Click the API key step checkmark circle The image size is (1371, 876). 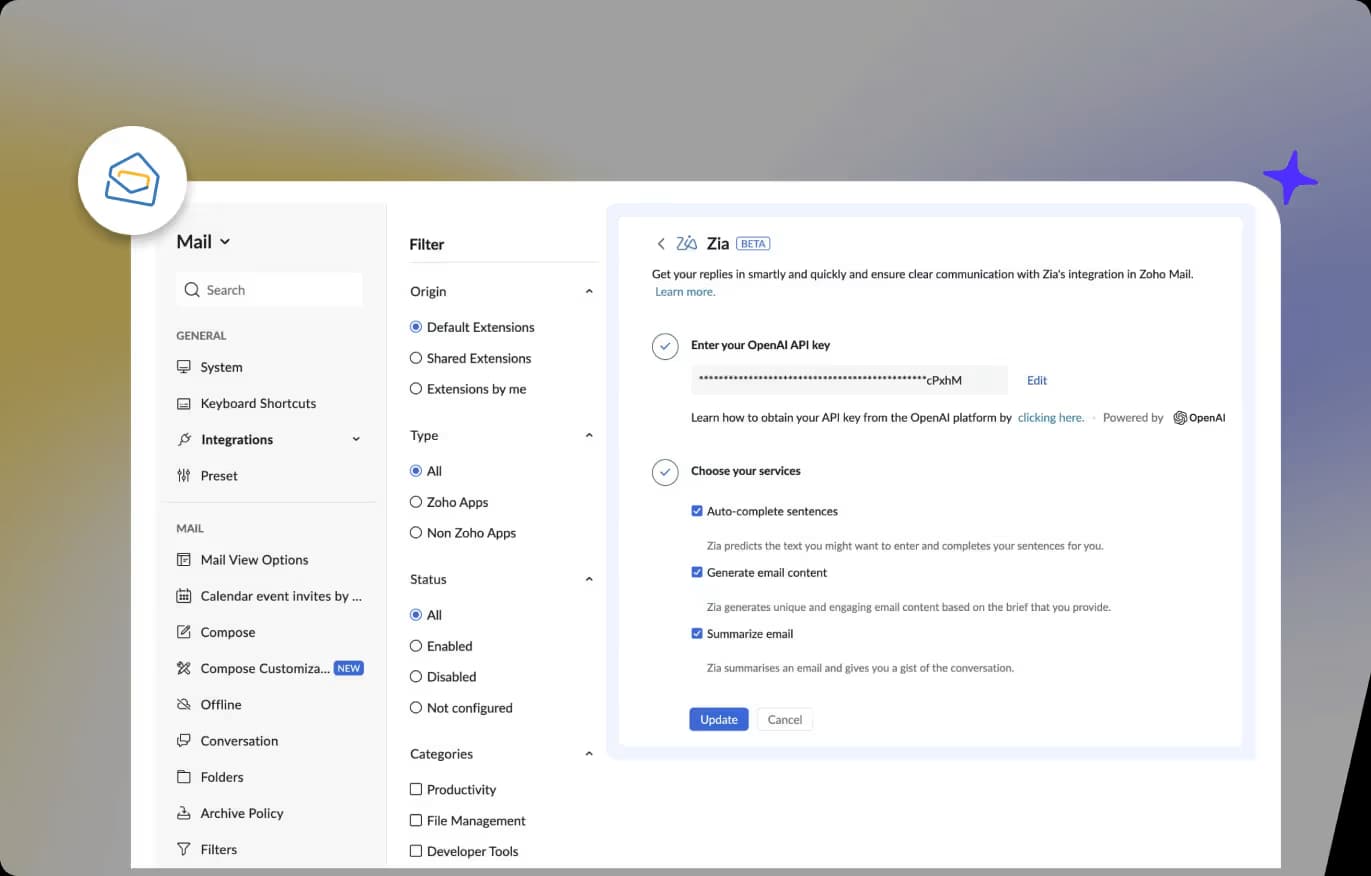(x=665, y=346)
